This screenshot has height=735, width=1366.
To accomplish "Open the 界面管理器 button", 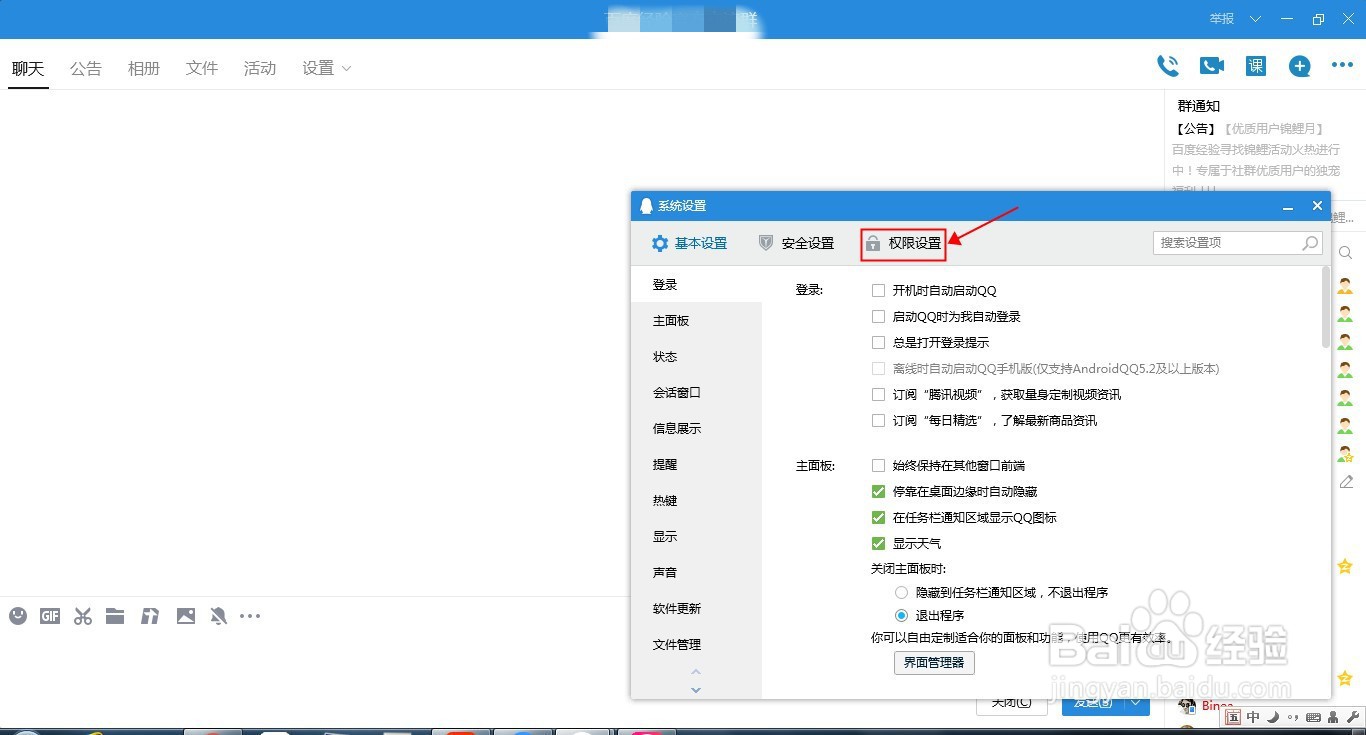I will click(x=934, y=663).
